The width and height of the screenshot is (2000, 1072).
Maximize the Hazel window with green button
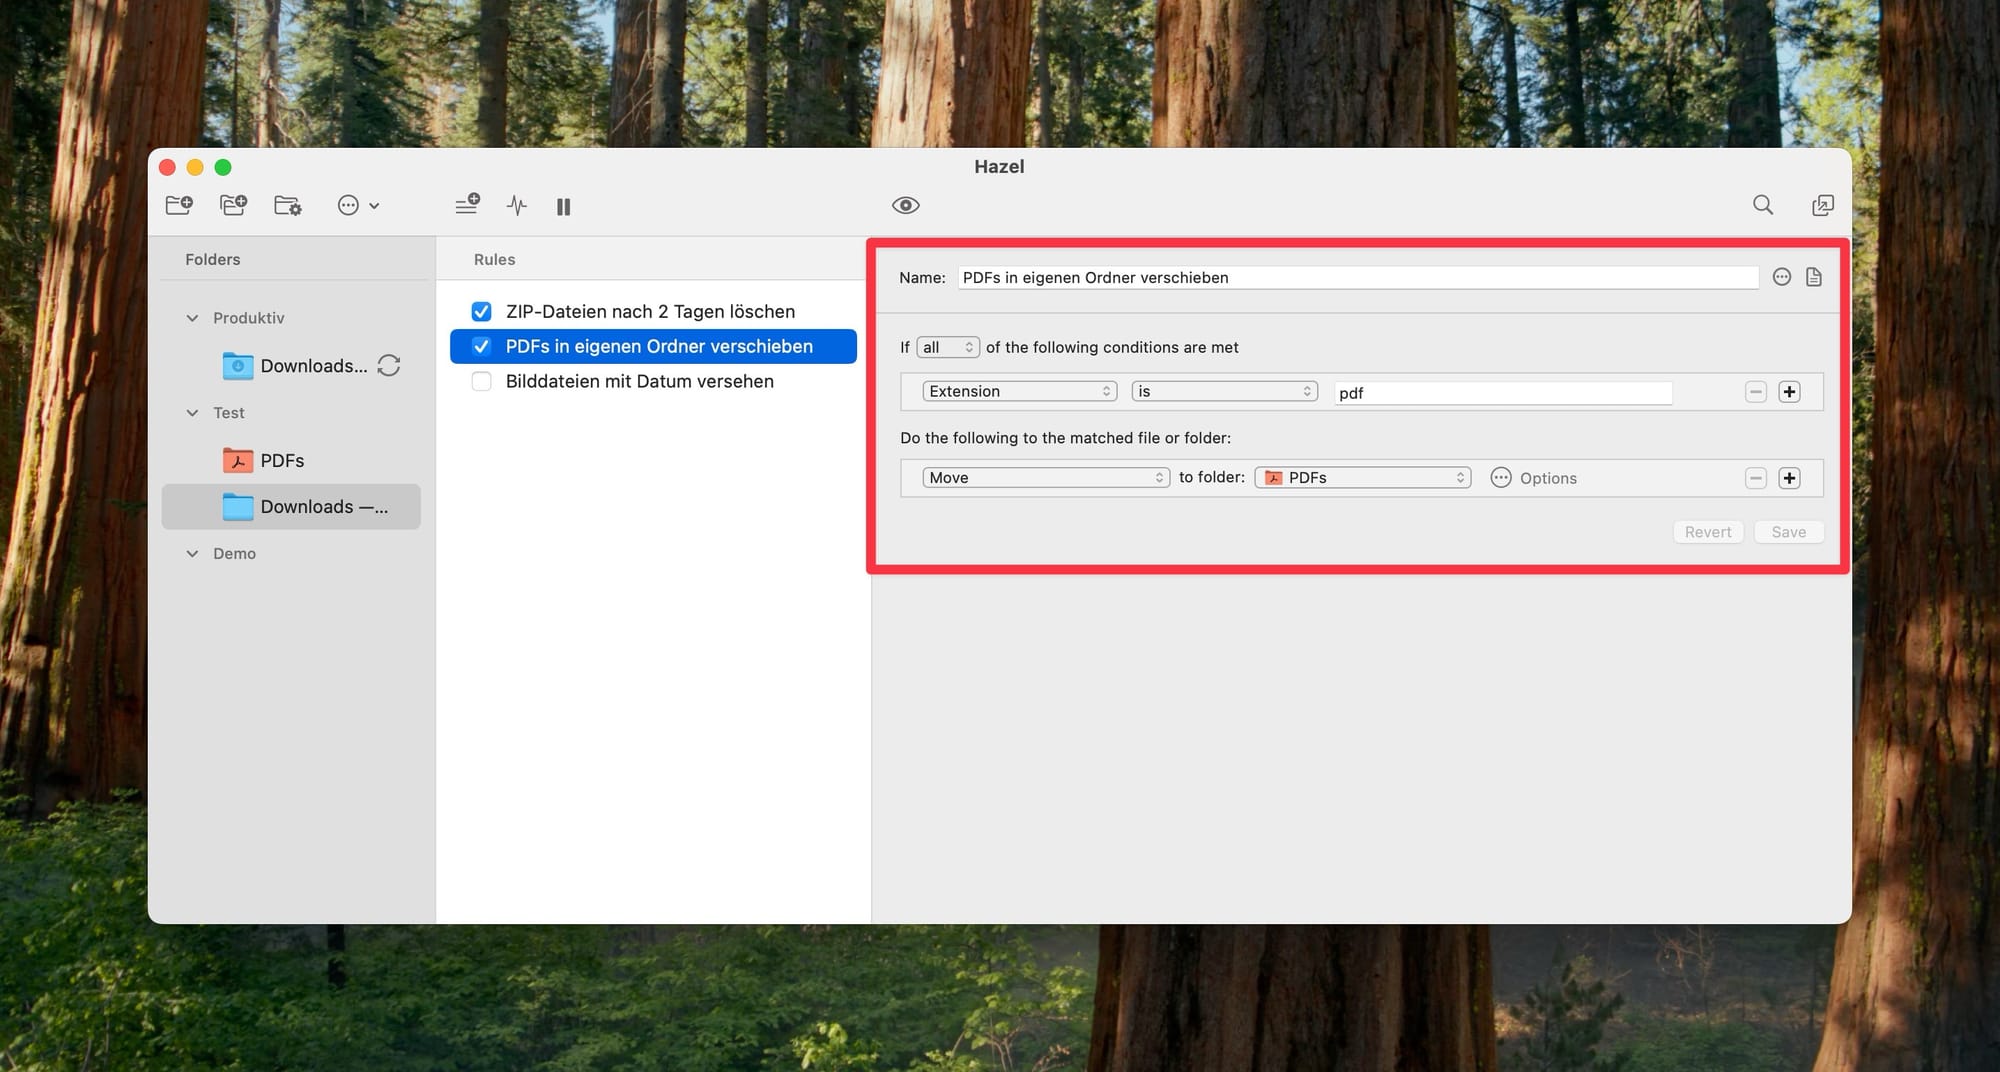coord(223,167)
